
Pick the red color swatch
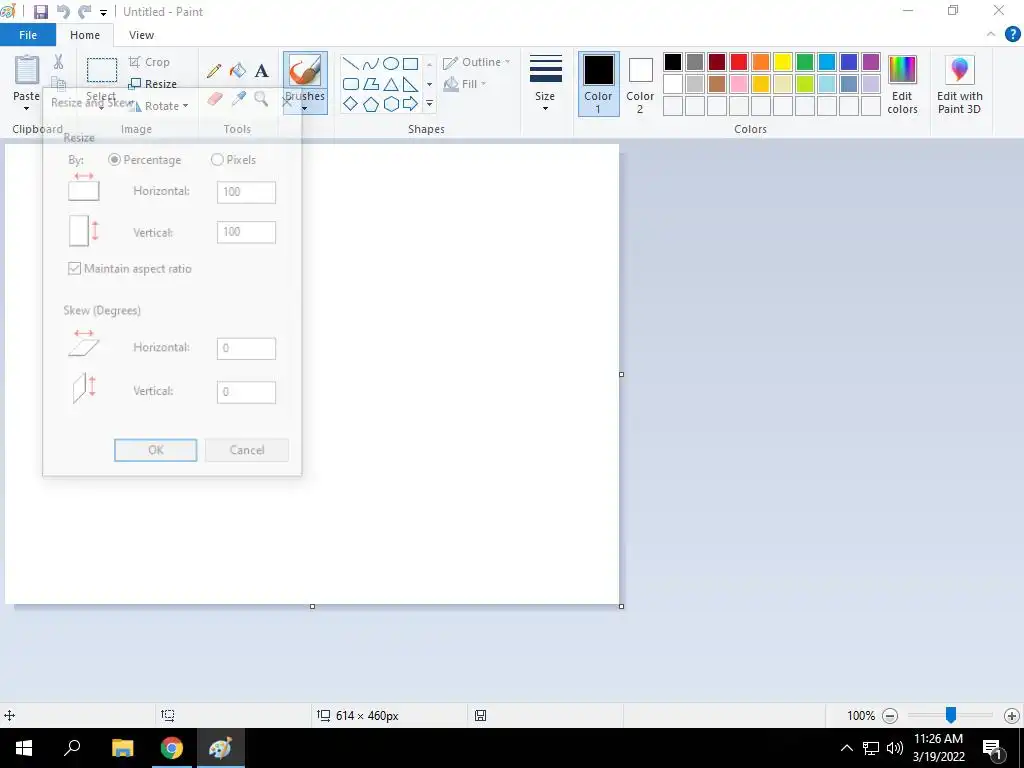click(739, 62)
